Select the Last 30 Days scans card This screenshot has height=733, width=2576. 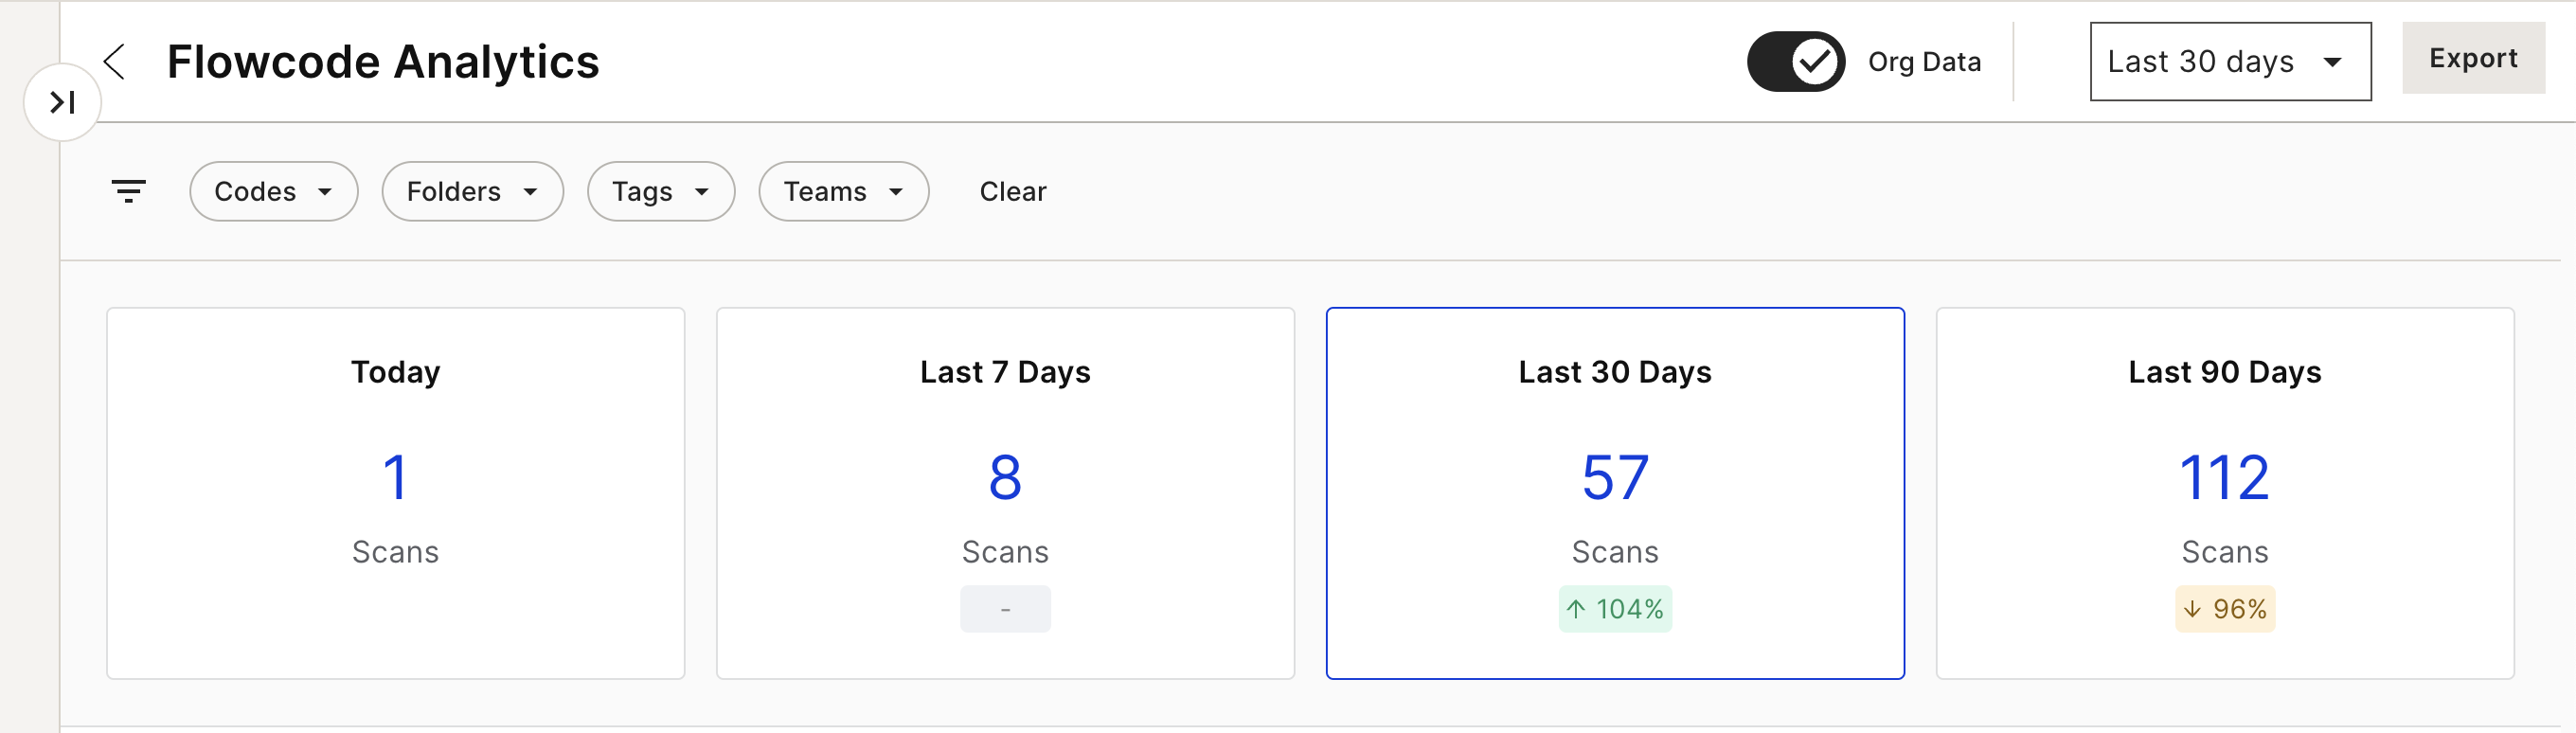(1614, 493)
